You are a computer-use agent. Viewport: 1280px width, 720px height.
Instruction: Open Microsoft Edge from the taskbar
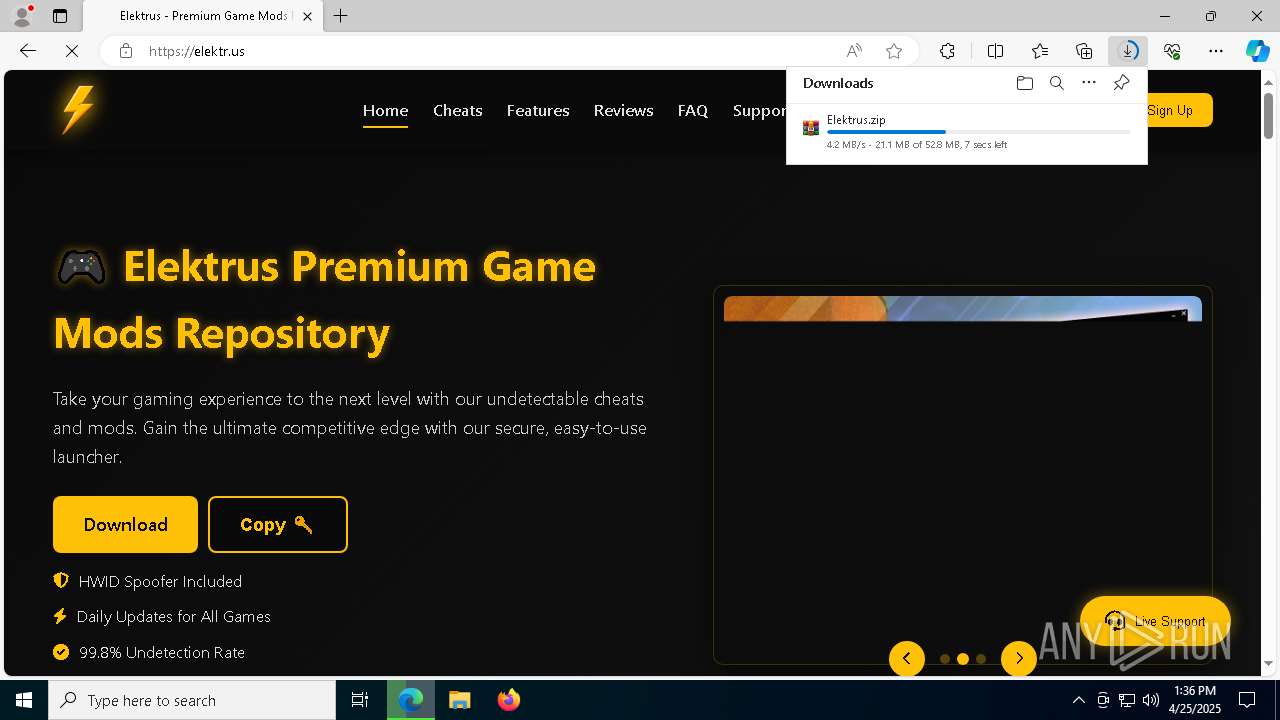pos(411,700)
